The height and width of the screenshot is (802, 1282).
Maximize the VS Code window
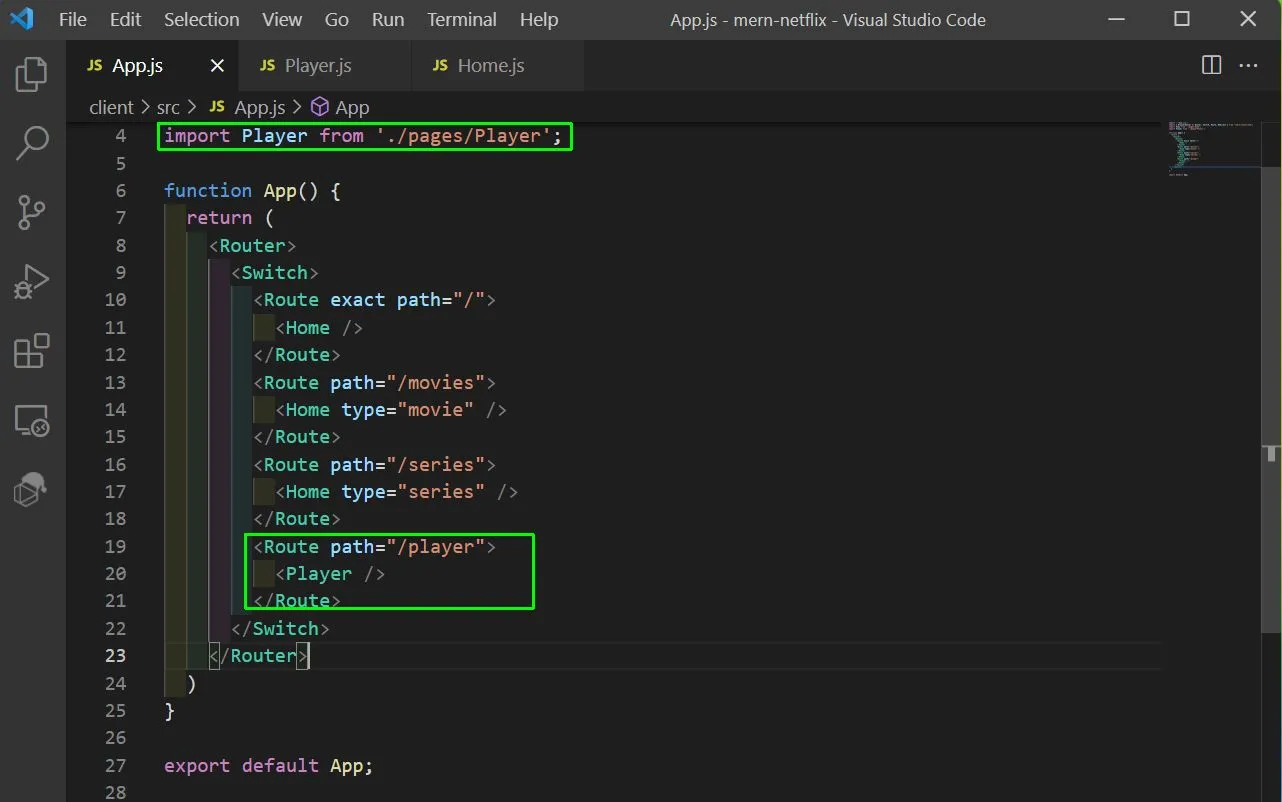point(1182,19)
